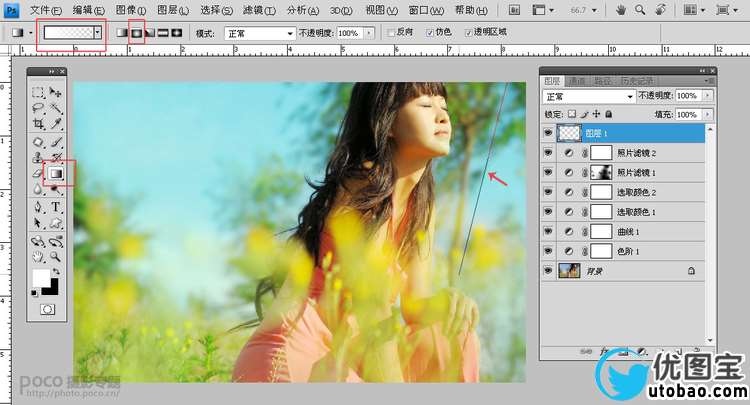Open the 文件 menu
The image size is (750, 405).
45,10
